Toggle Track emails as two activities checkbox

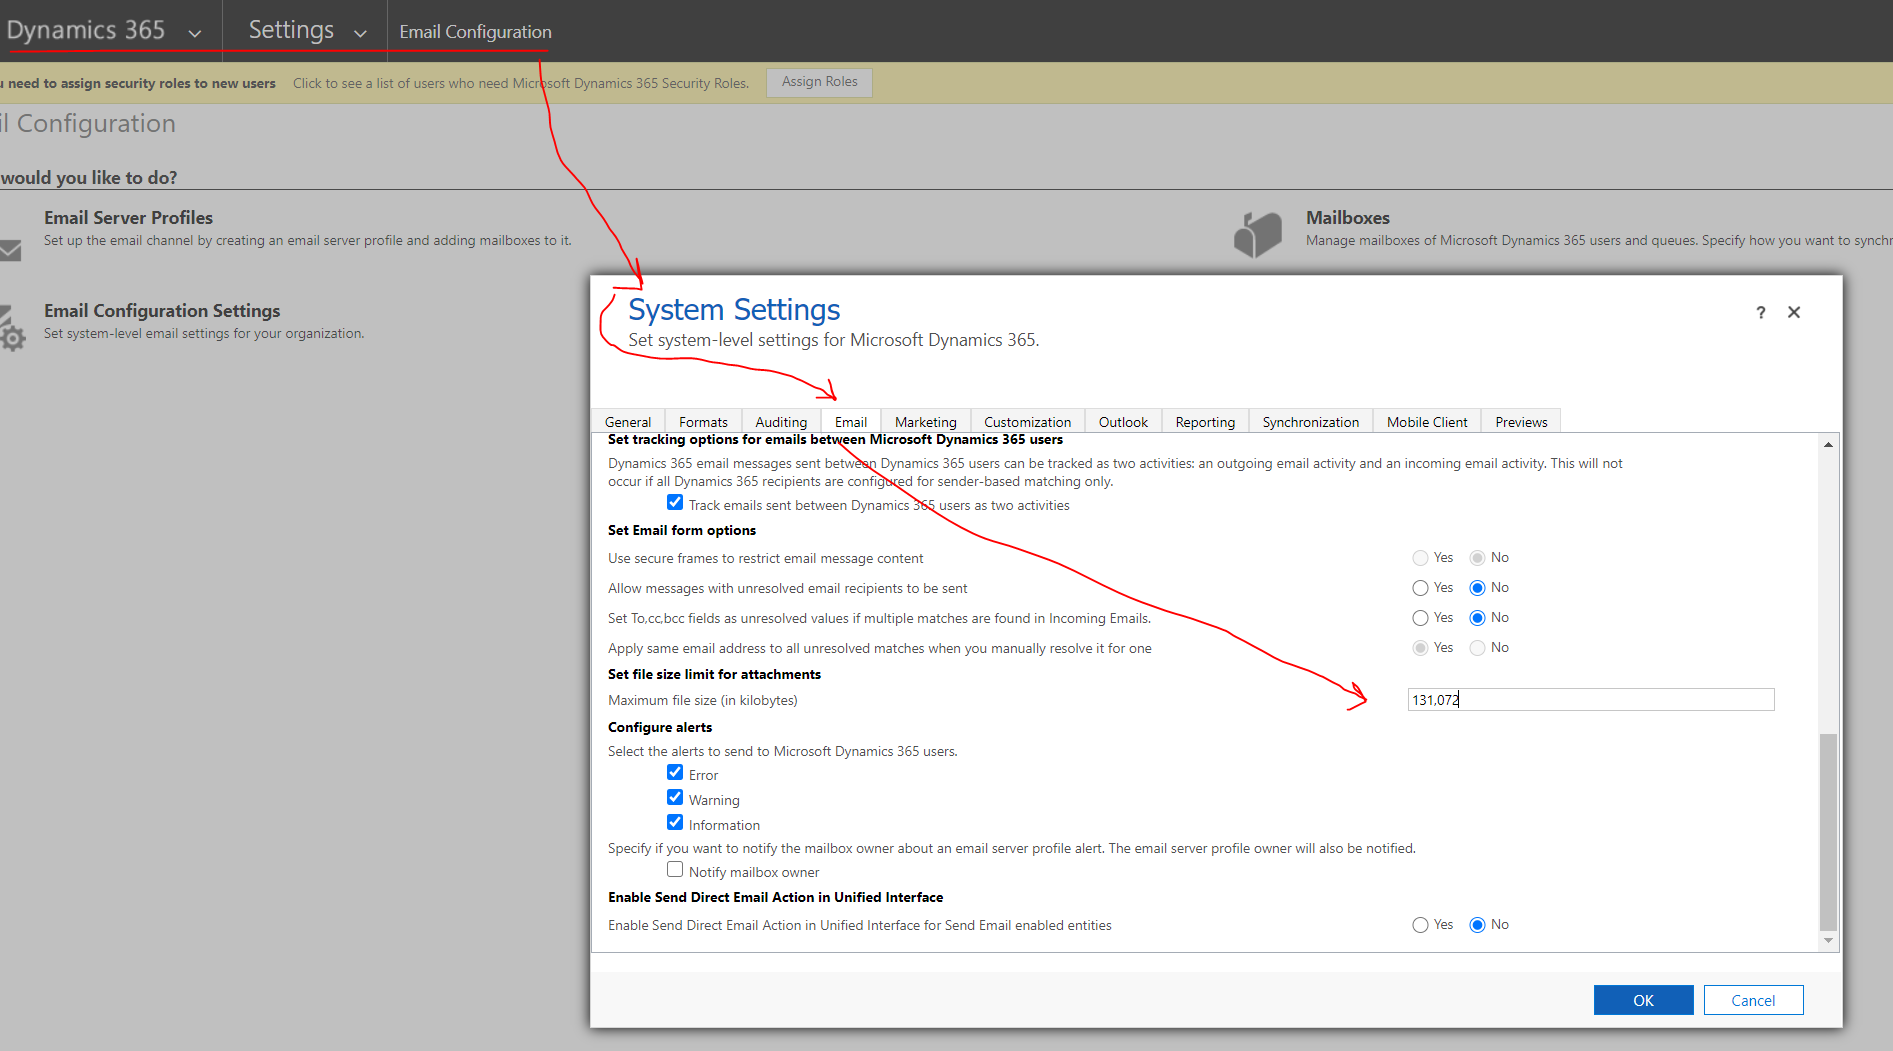point(675,503)
